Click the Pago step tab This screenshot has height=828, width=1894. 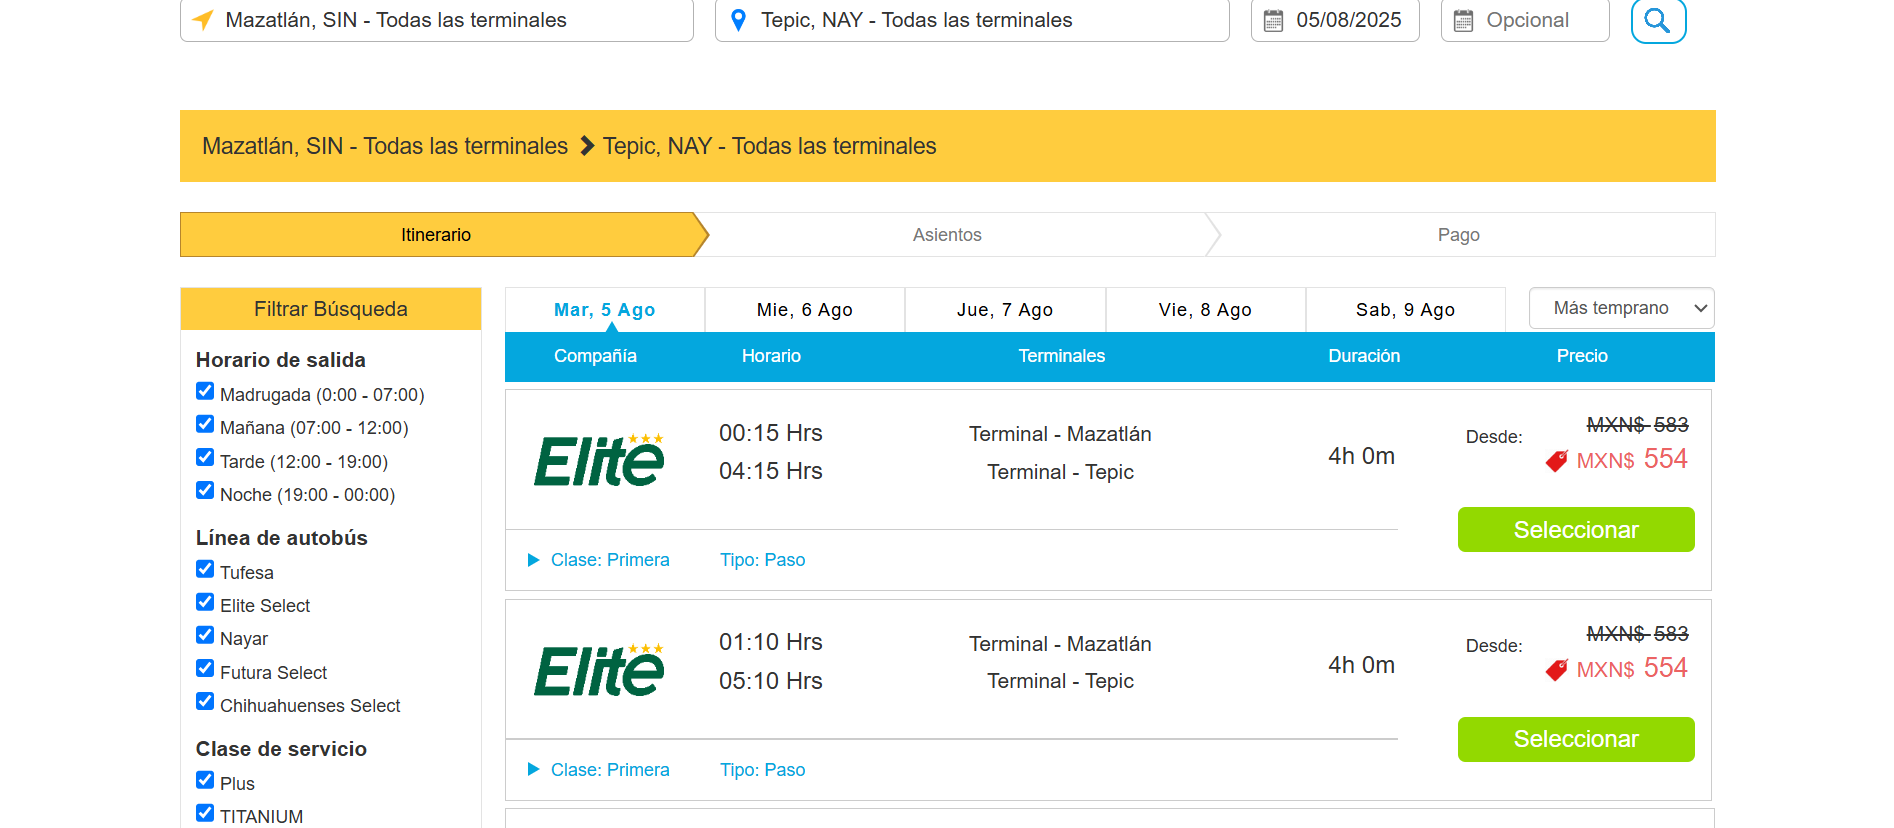[x=1459, y=235]
